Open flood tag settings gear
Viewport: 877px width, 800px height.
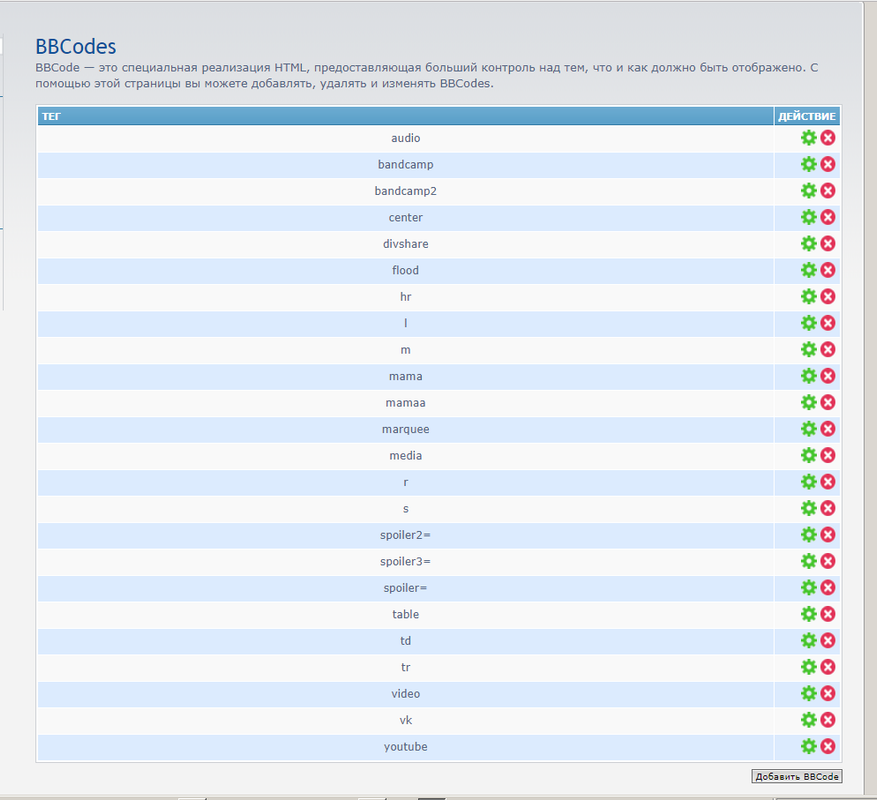point(808,270)
